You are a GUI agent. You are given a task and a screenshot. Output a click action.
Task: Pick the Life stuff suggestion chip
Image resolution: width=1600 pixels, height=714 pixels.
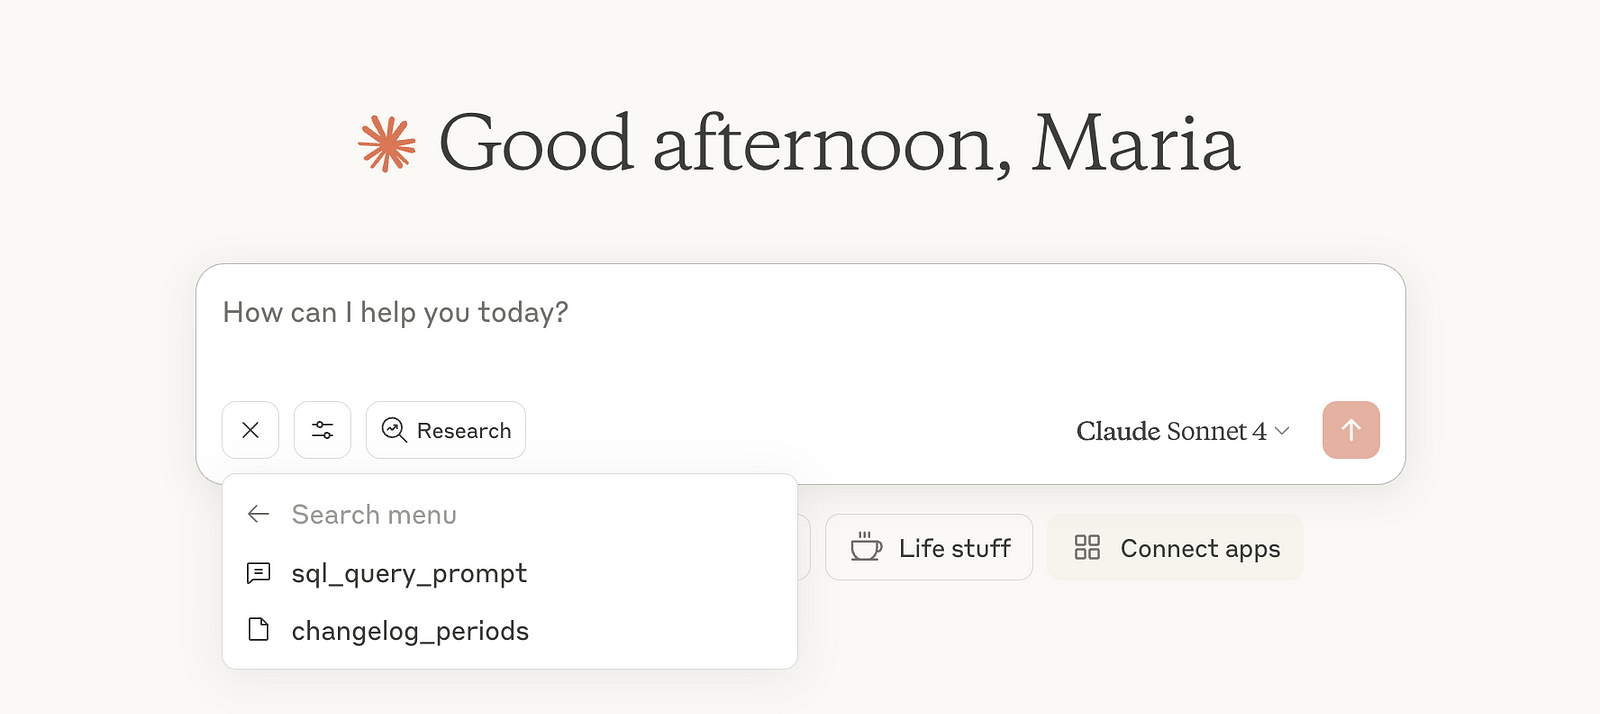click(929, 547)
